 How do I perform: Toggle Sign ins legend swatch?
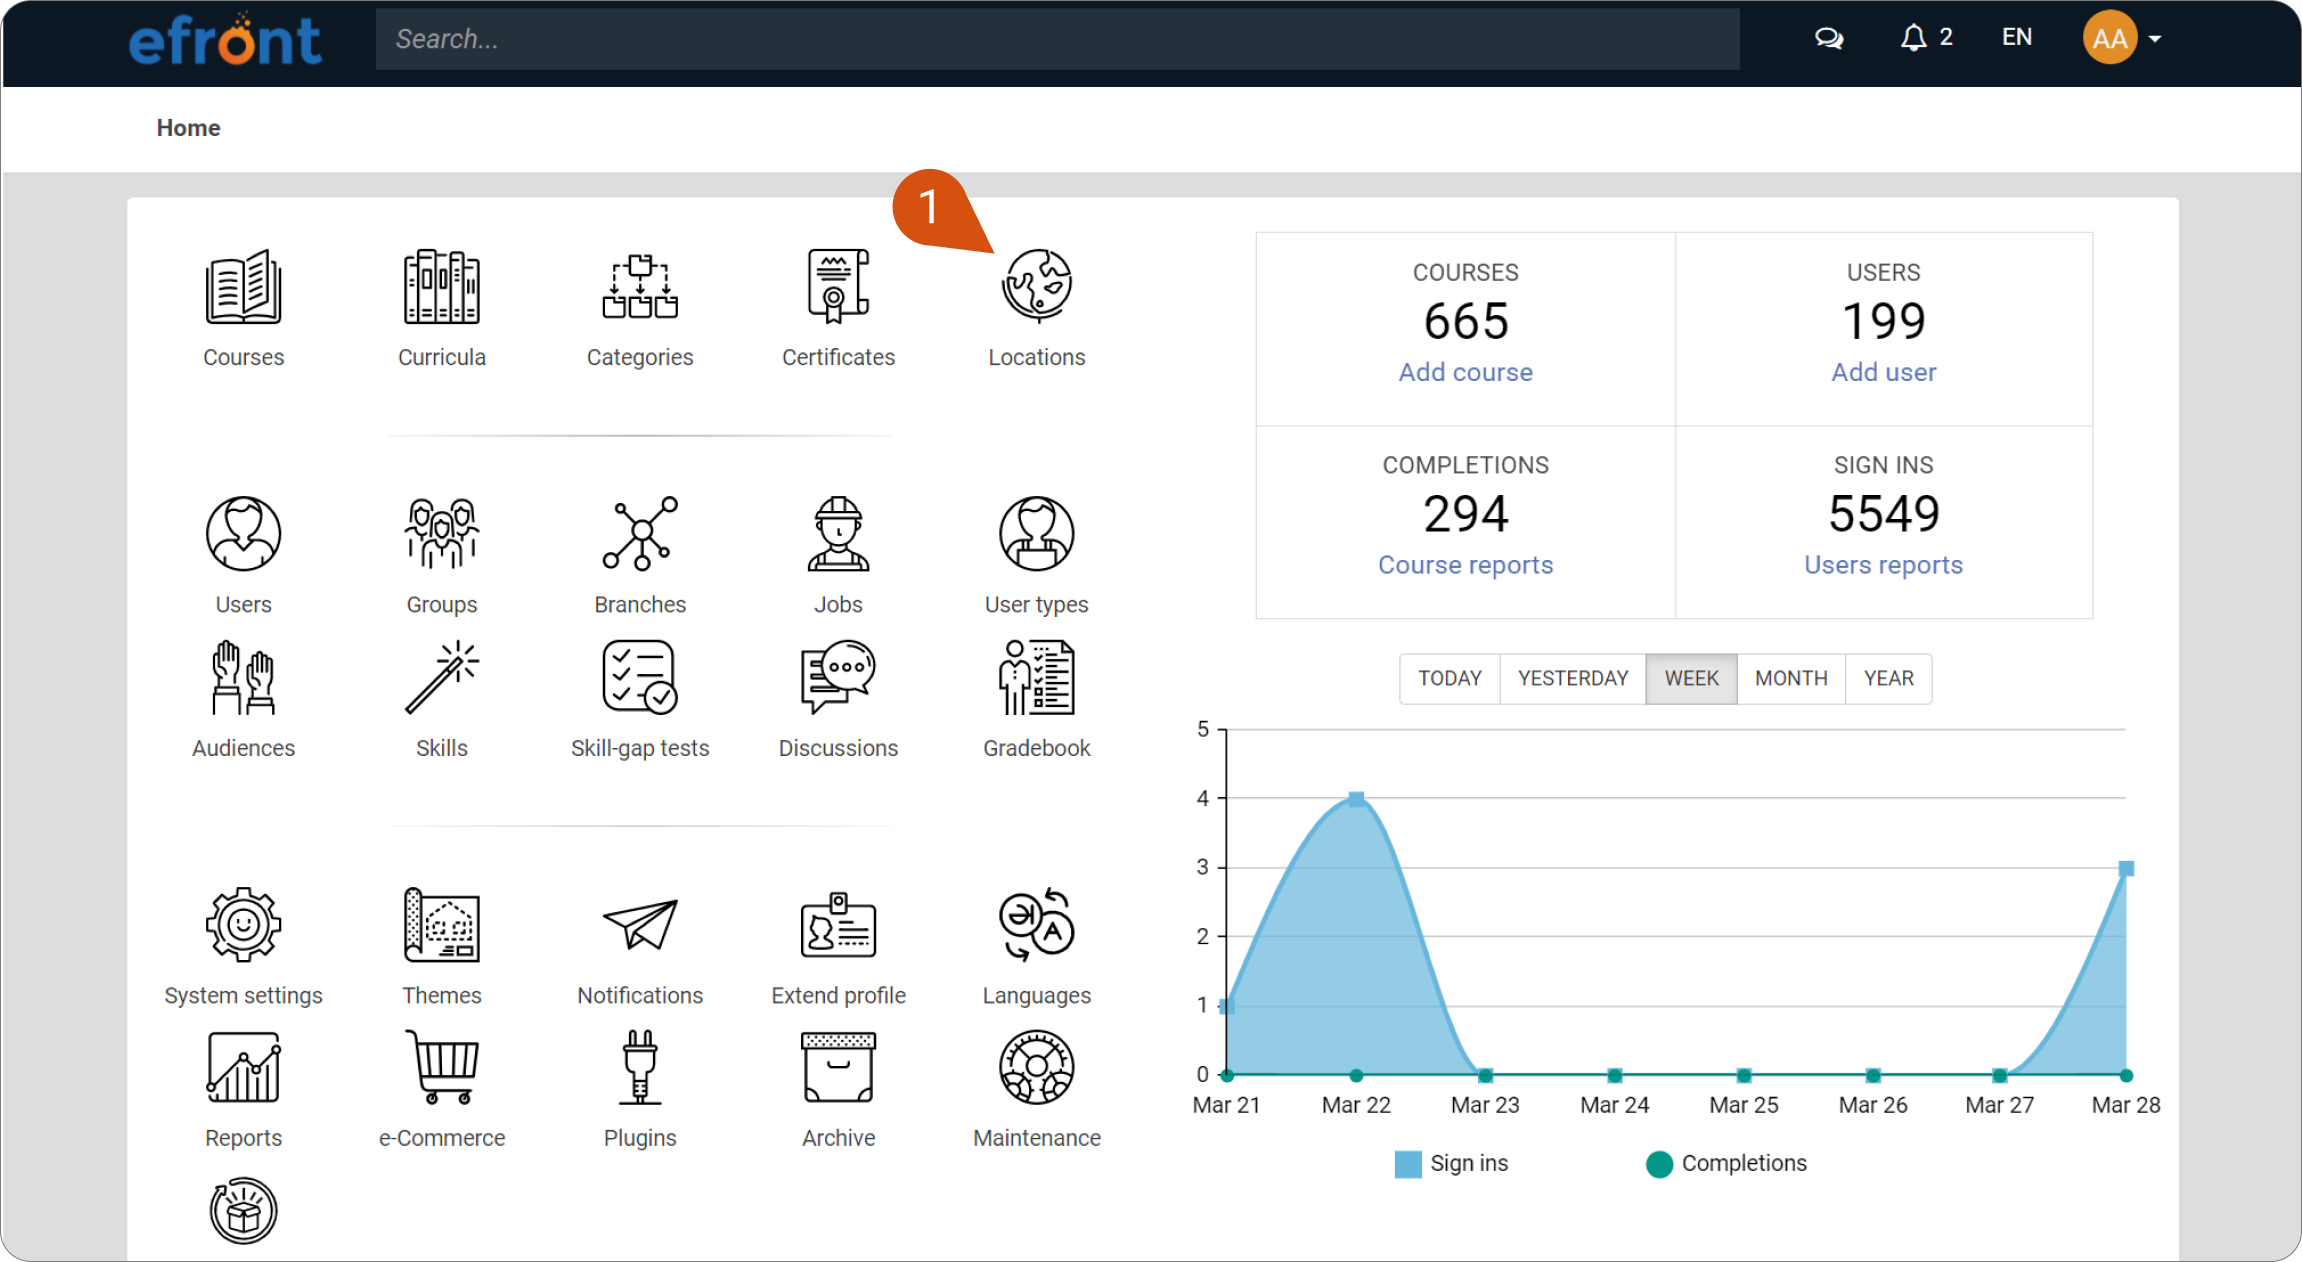tap(1407, 1164)
